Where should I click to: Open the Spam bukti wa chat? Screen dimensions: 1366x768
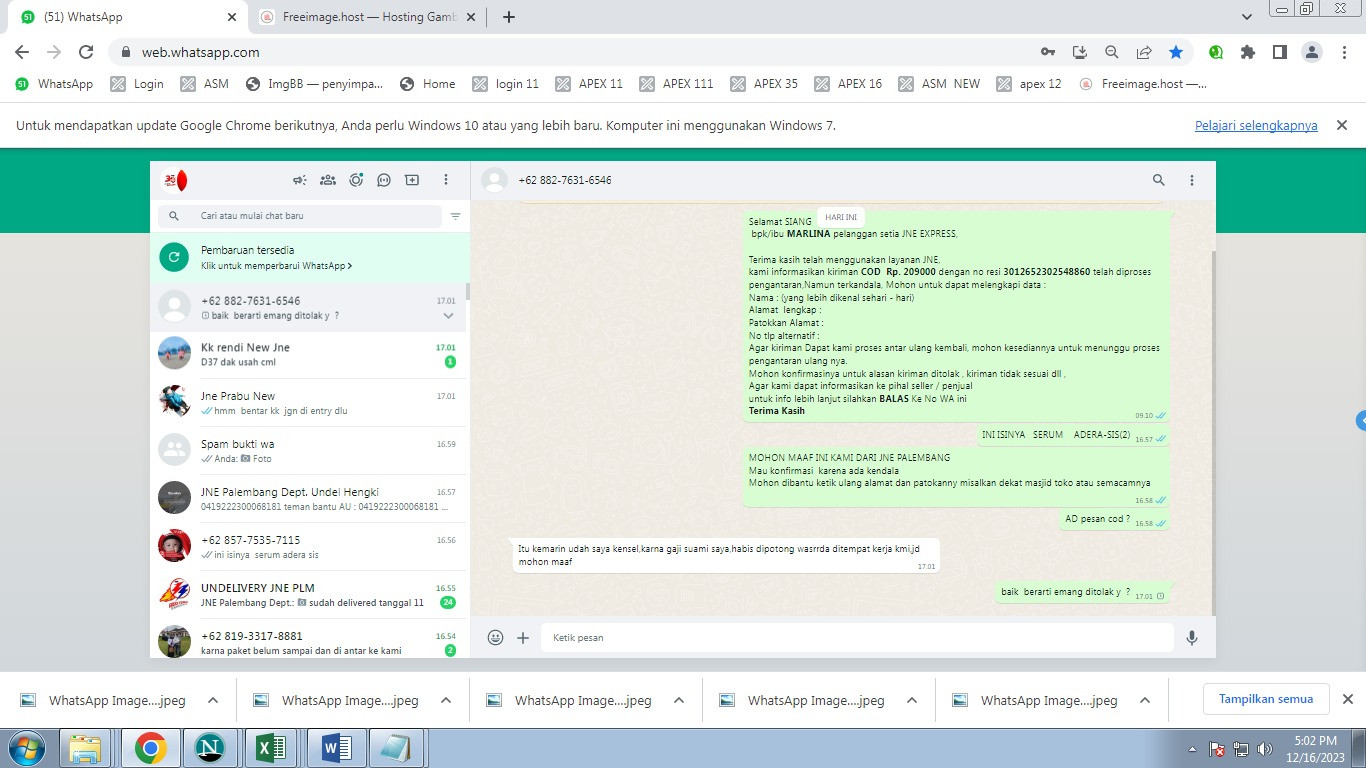[309, 451]
